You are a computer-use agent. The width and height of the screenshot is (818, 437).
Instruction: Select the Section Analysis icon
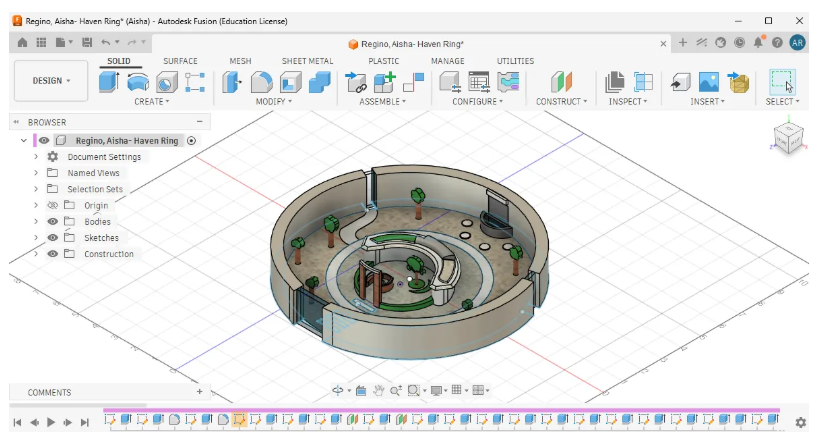pyautogui.click(x=643, y=82)
